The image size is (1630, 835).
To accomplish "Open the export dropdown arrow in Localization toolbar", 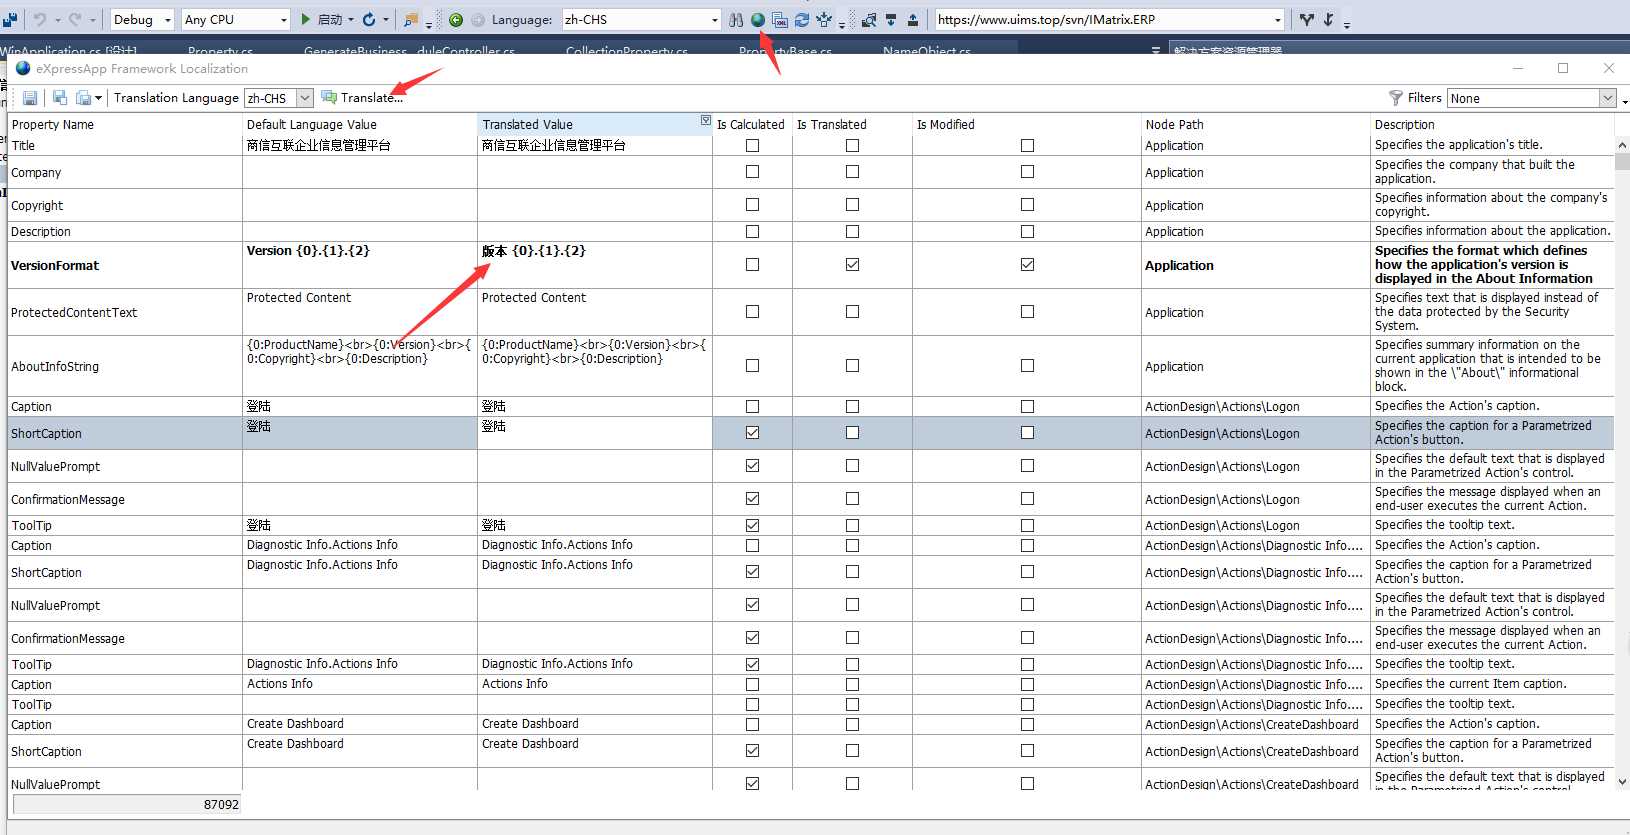I will pyautogui.click(x=98, y=98).
